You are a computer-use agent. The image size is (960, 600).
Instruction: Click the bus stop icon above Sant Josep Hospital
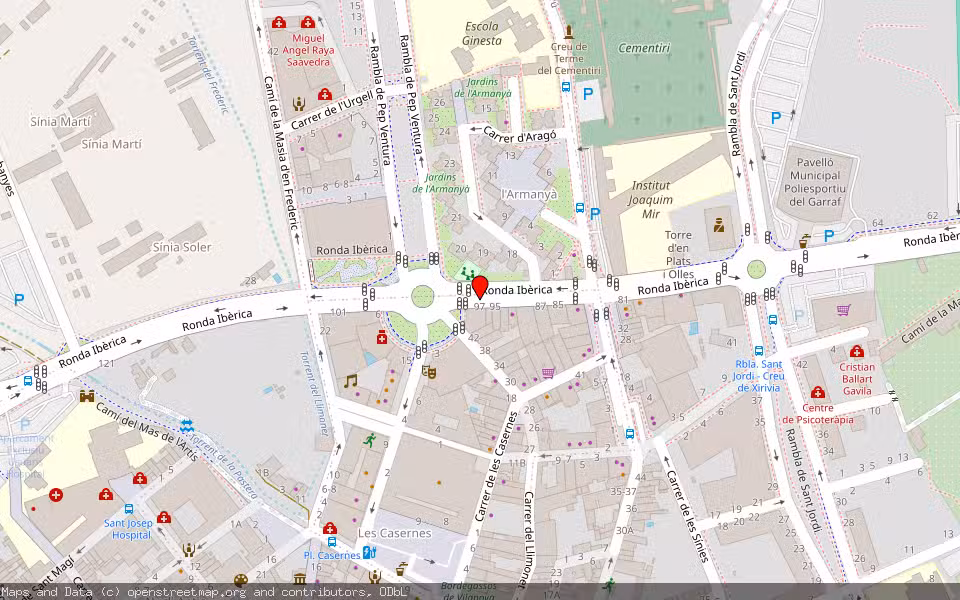[x=129, y=509]
